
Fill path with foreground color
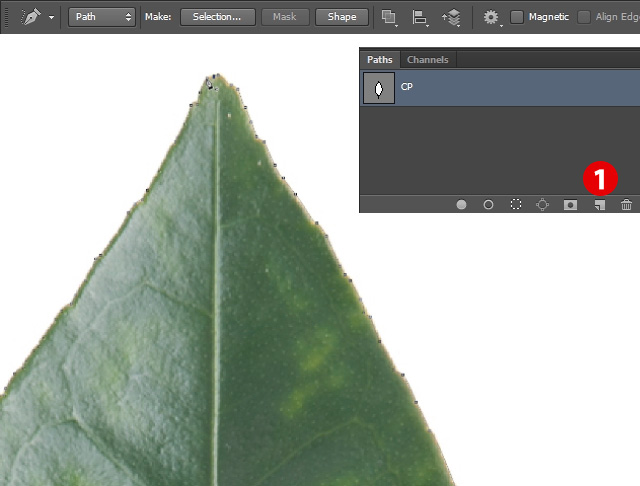tap(461, 204)
